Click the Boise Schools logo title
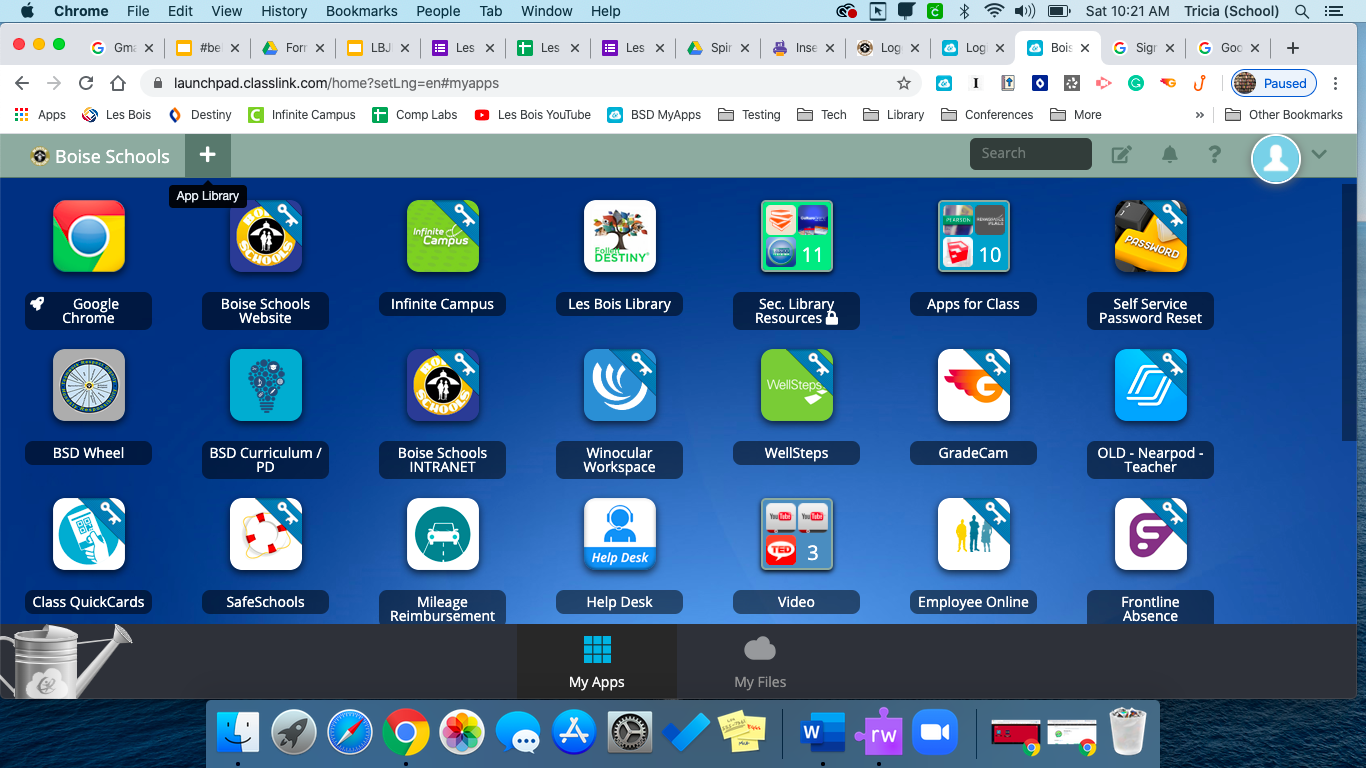 (100, 156)
